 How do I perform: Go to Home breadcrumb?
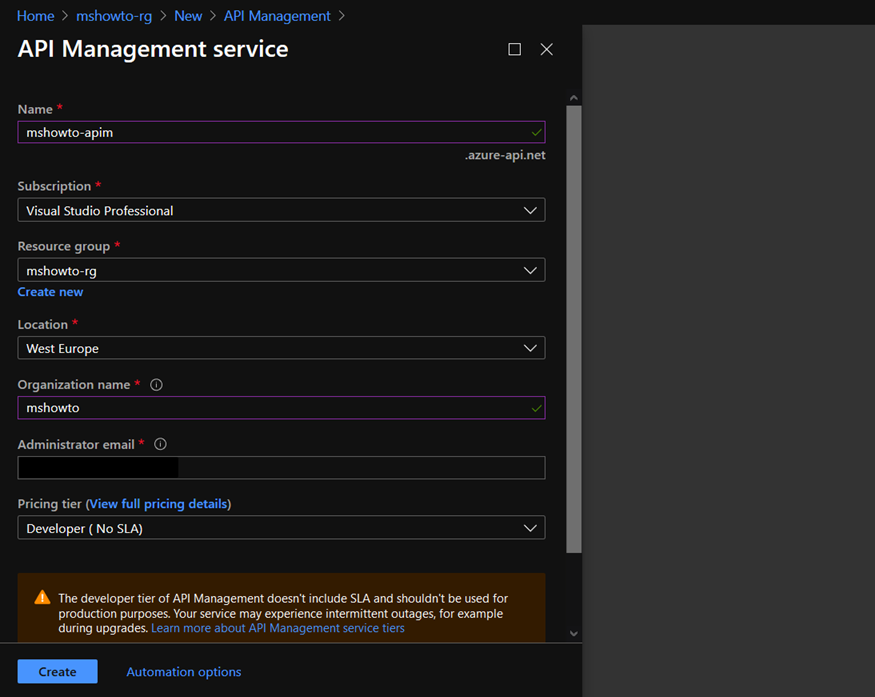tap(36, 16)
